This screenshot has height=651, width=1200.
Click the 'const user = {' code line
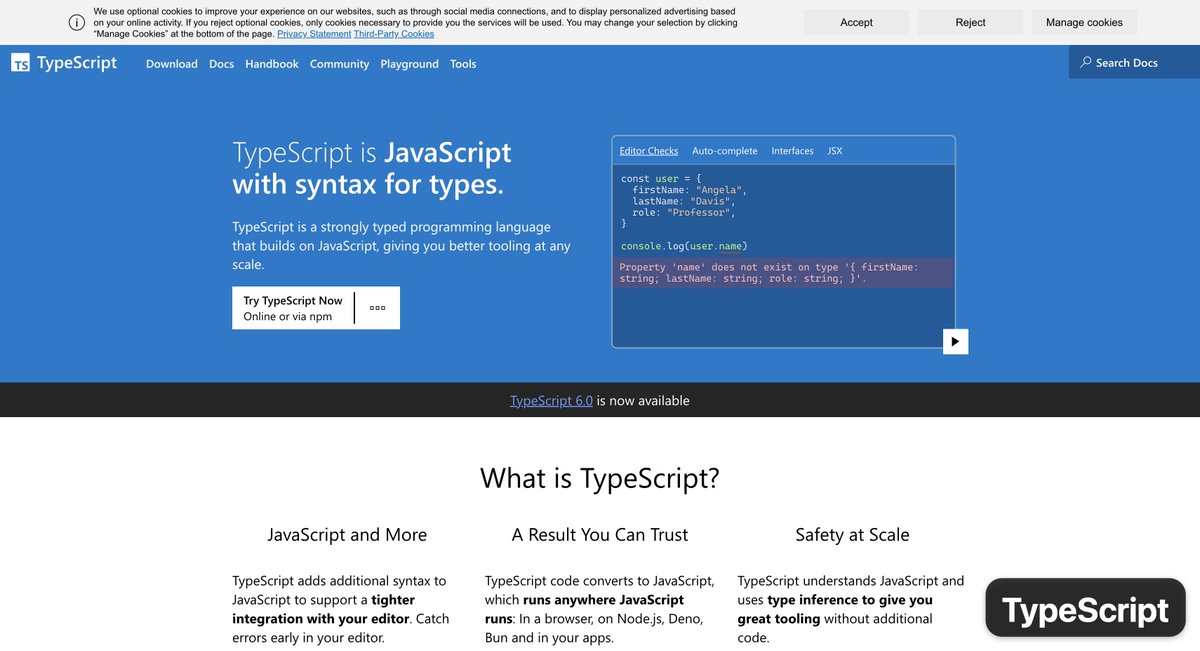point(661,178)
